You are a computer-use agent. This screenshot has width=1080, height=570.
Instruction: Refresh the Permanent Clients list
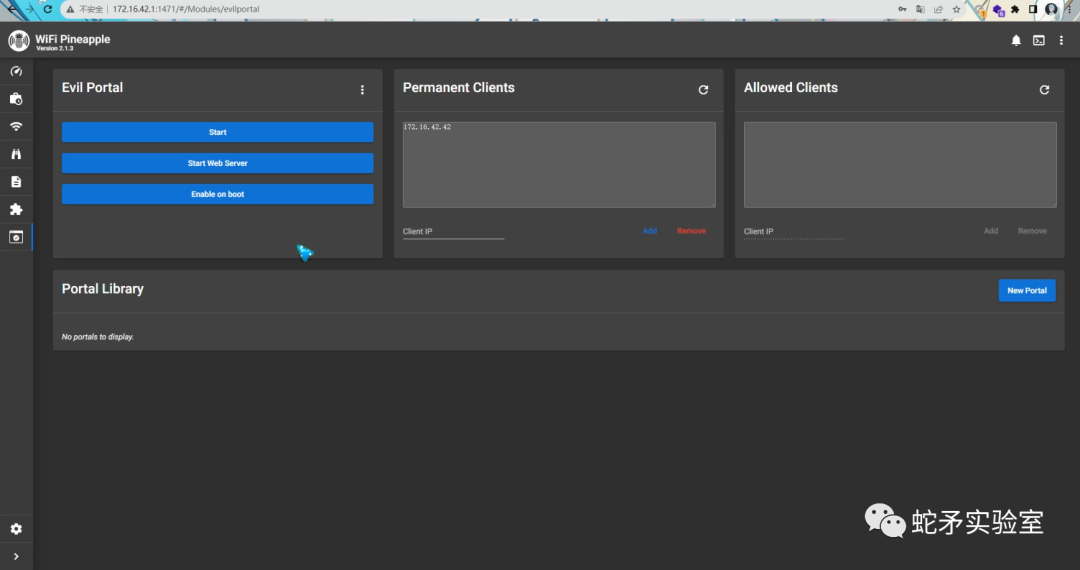tap(703, 89)
